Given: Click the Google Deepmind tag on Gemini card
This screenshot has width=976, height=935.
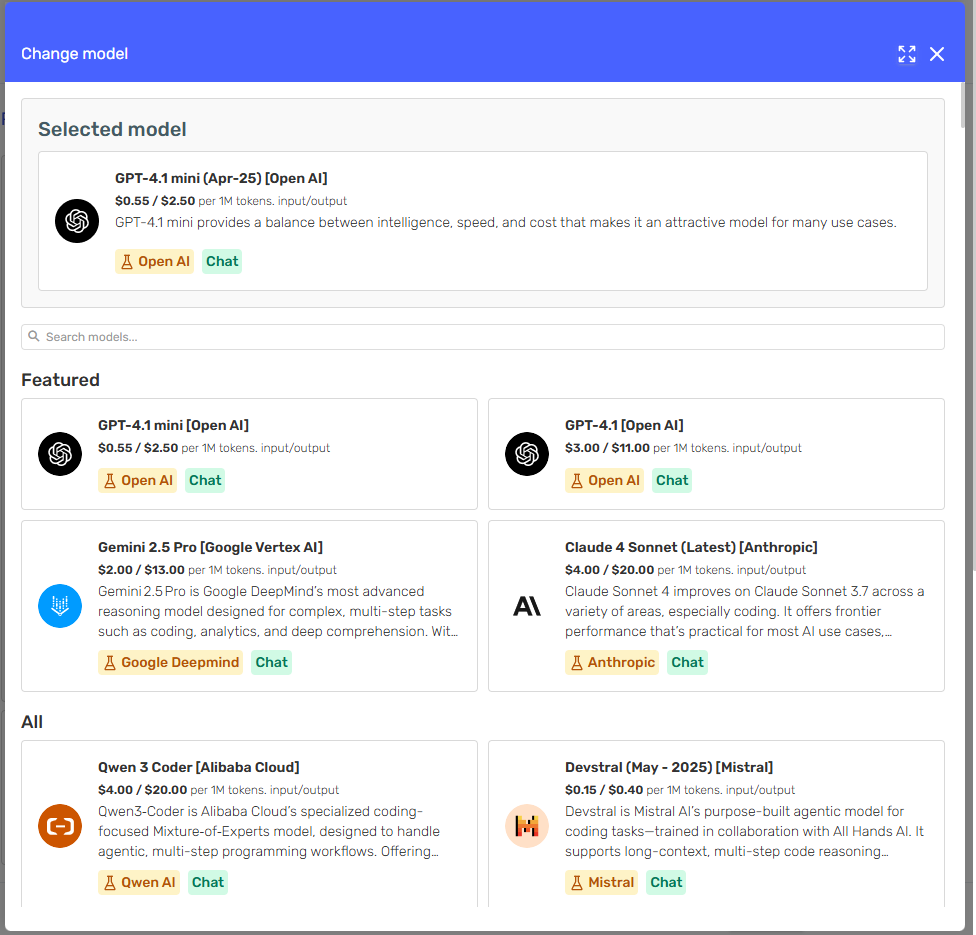Looking at the screenshot, I should pos(171,662).
